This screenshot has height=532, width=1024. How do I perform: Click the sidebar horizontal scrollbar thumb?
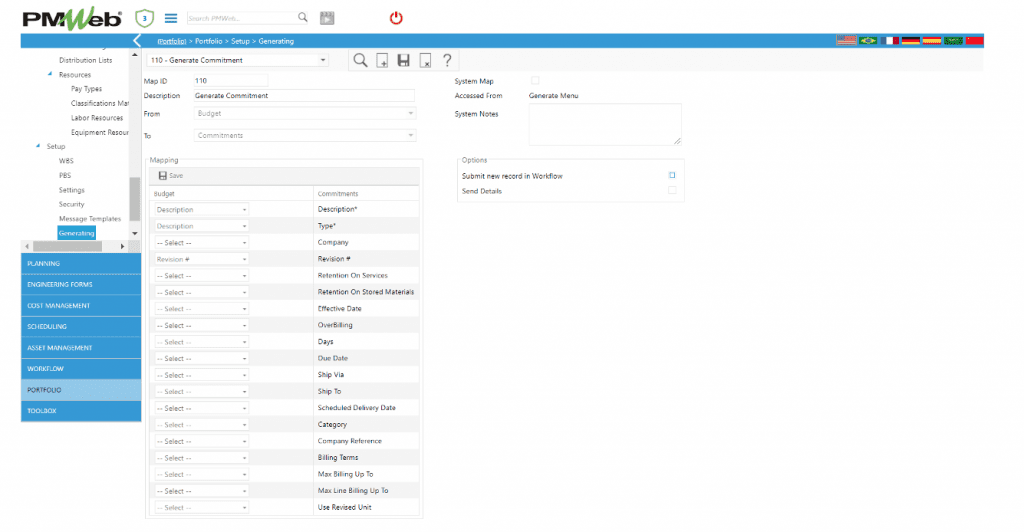67,246
